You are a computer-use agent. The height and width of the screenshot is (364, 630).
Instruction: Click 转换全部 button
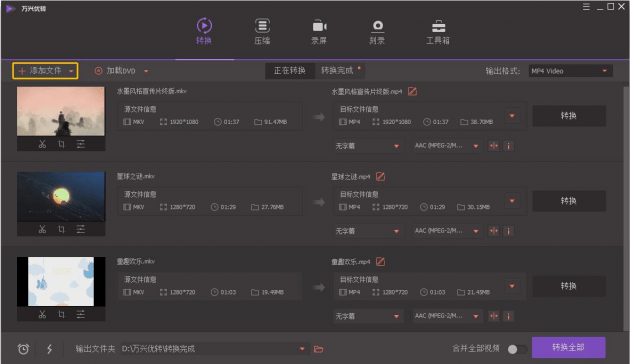[x=569, y=347]
